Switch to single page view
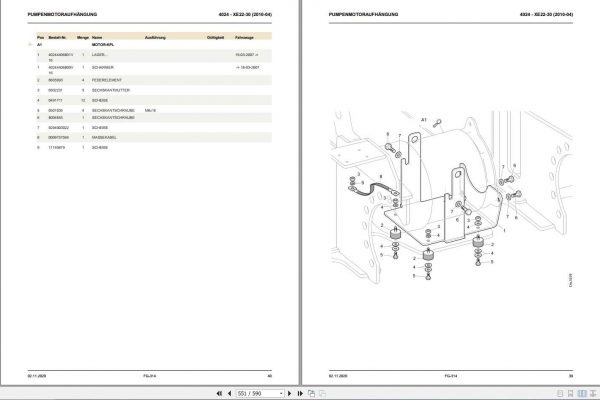The image size is (600, 400). [x=560, y=393]
